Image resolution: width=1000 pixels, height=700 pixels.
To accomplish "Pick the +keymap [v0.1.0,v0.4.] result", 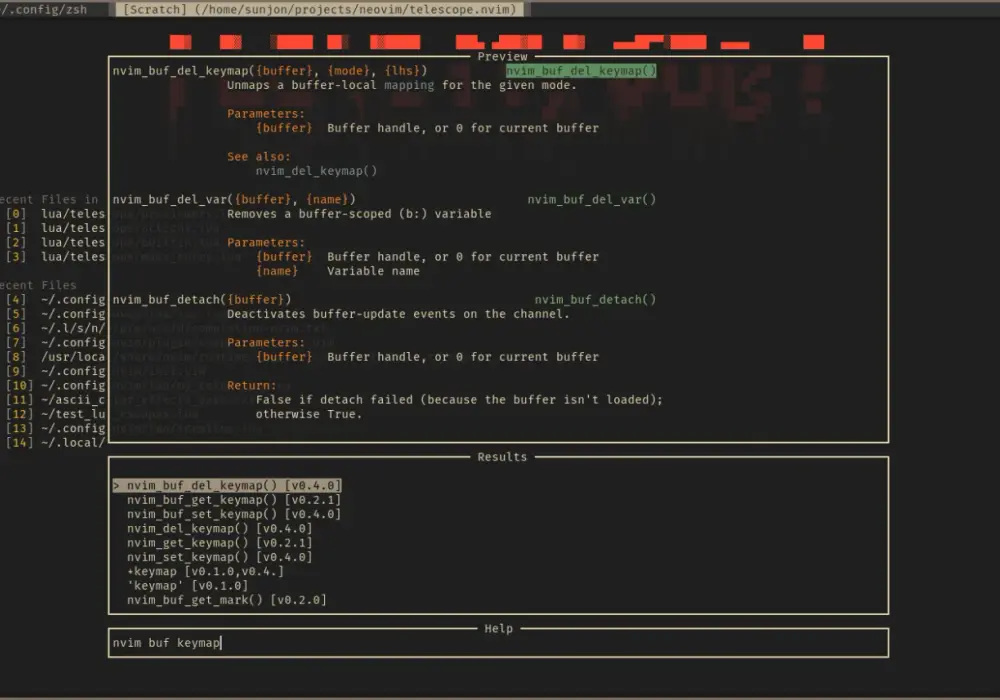I will point(205,571).
